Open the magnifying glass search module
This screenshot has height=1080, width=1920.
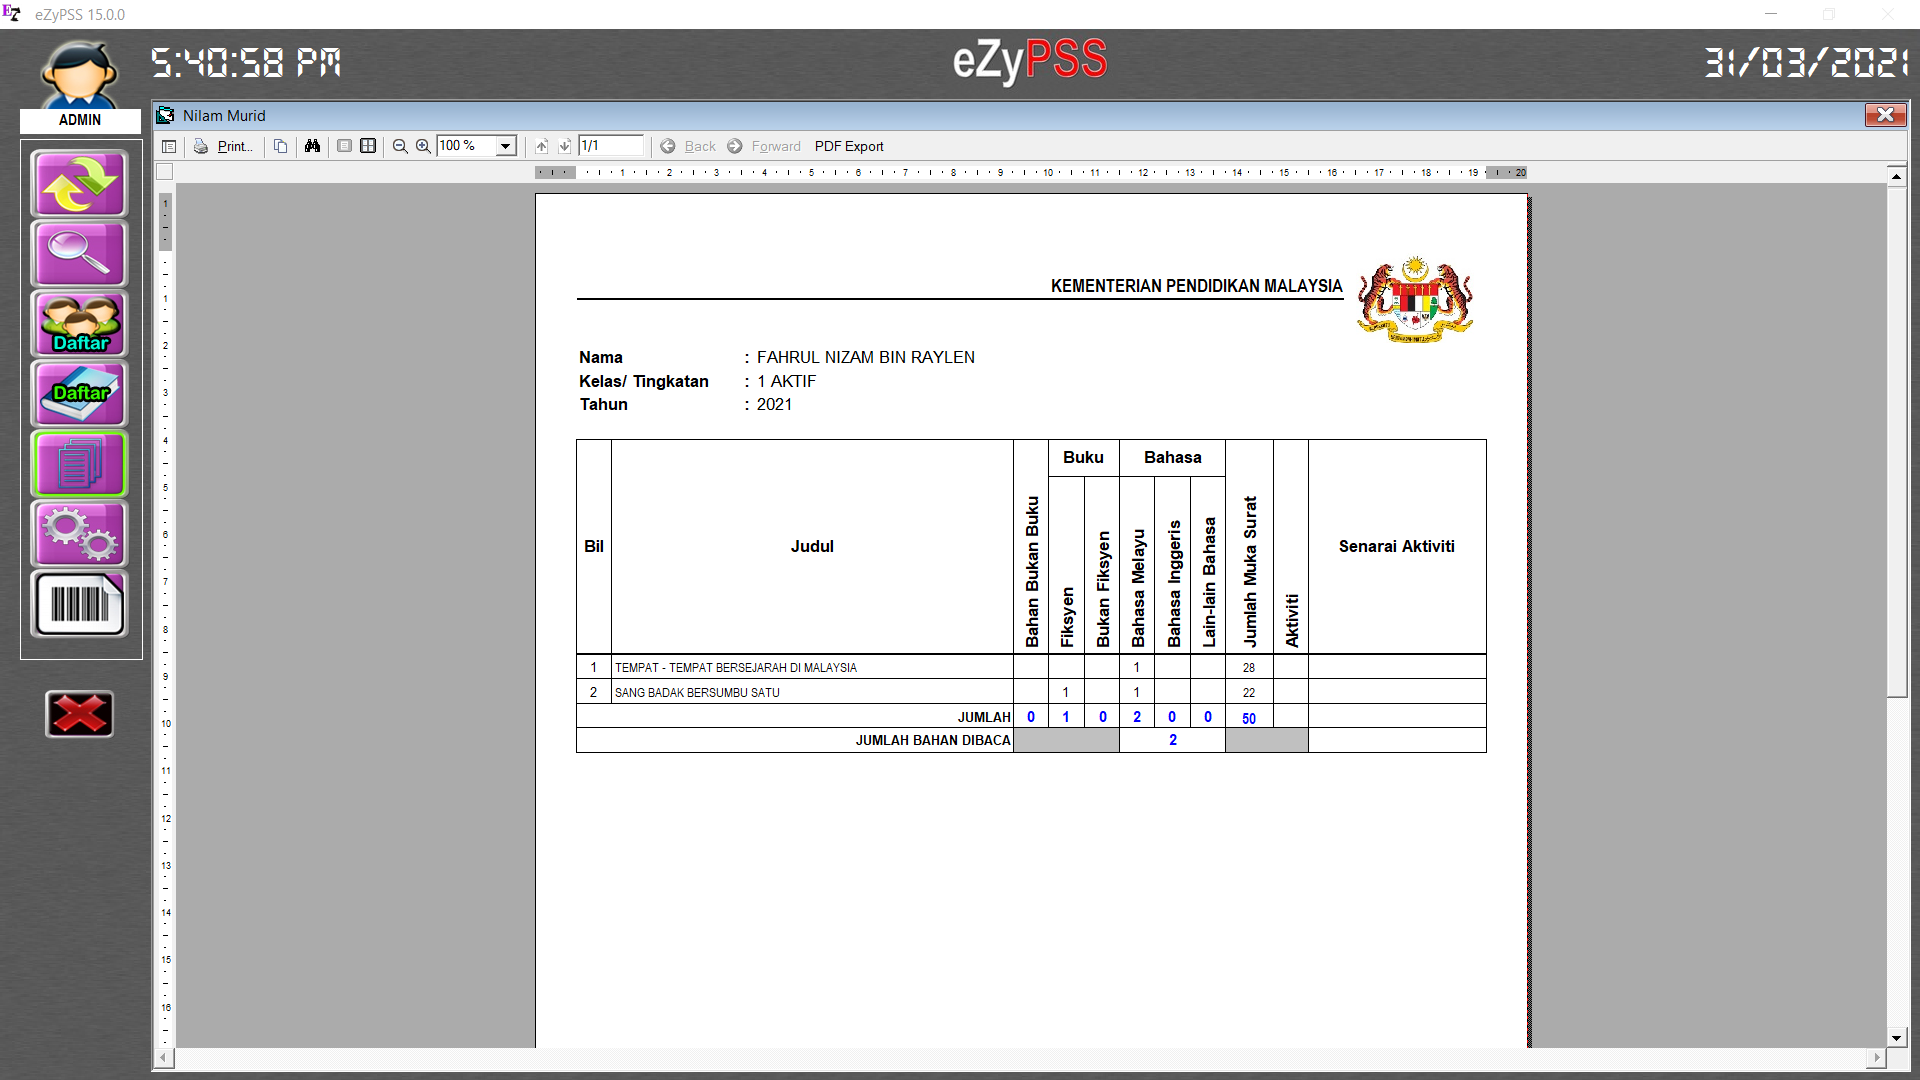[79, 254]
